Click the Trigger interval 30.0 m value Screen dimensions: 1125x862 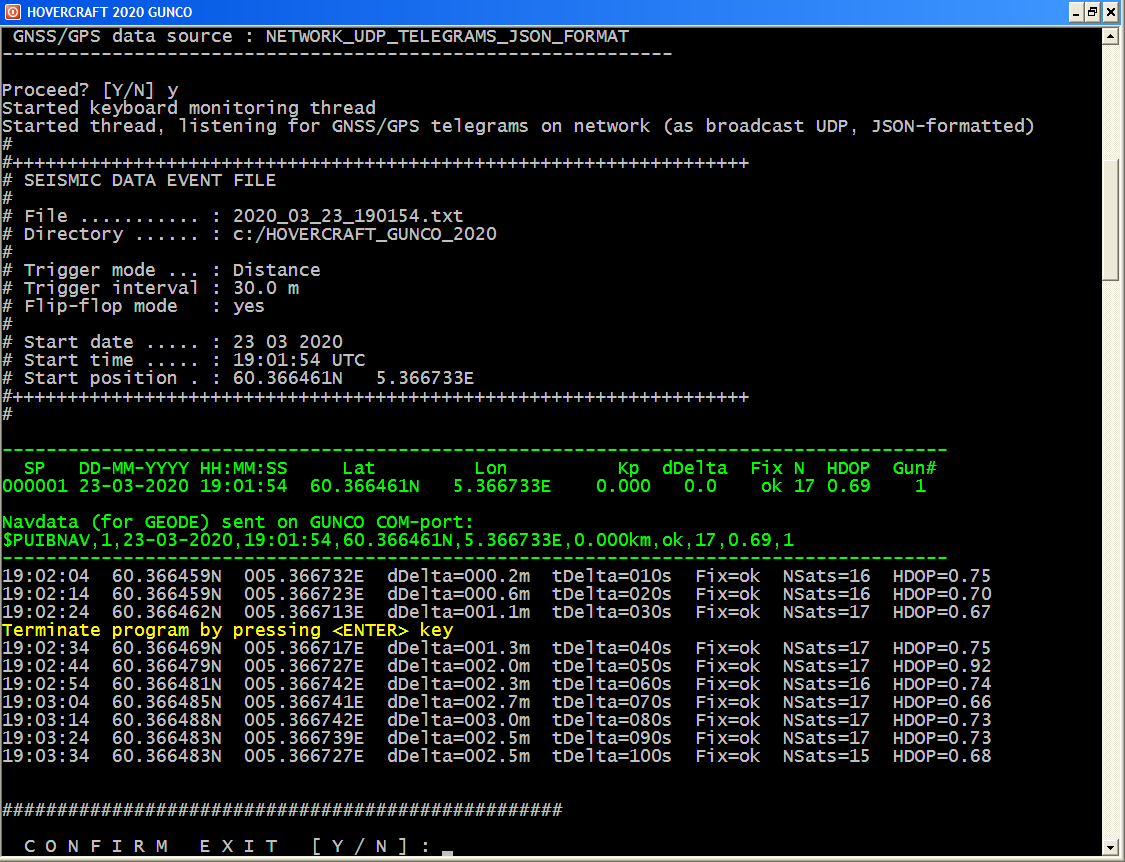tap(265, 288)
